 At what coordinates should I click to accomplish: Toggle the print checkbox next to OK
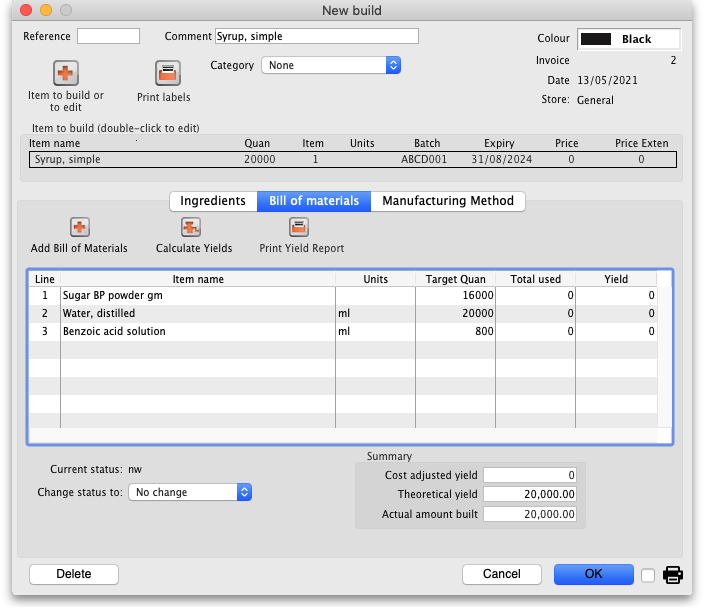648,575
